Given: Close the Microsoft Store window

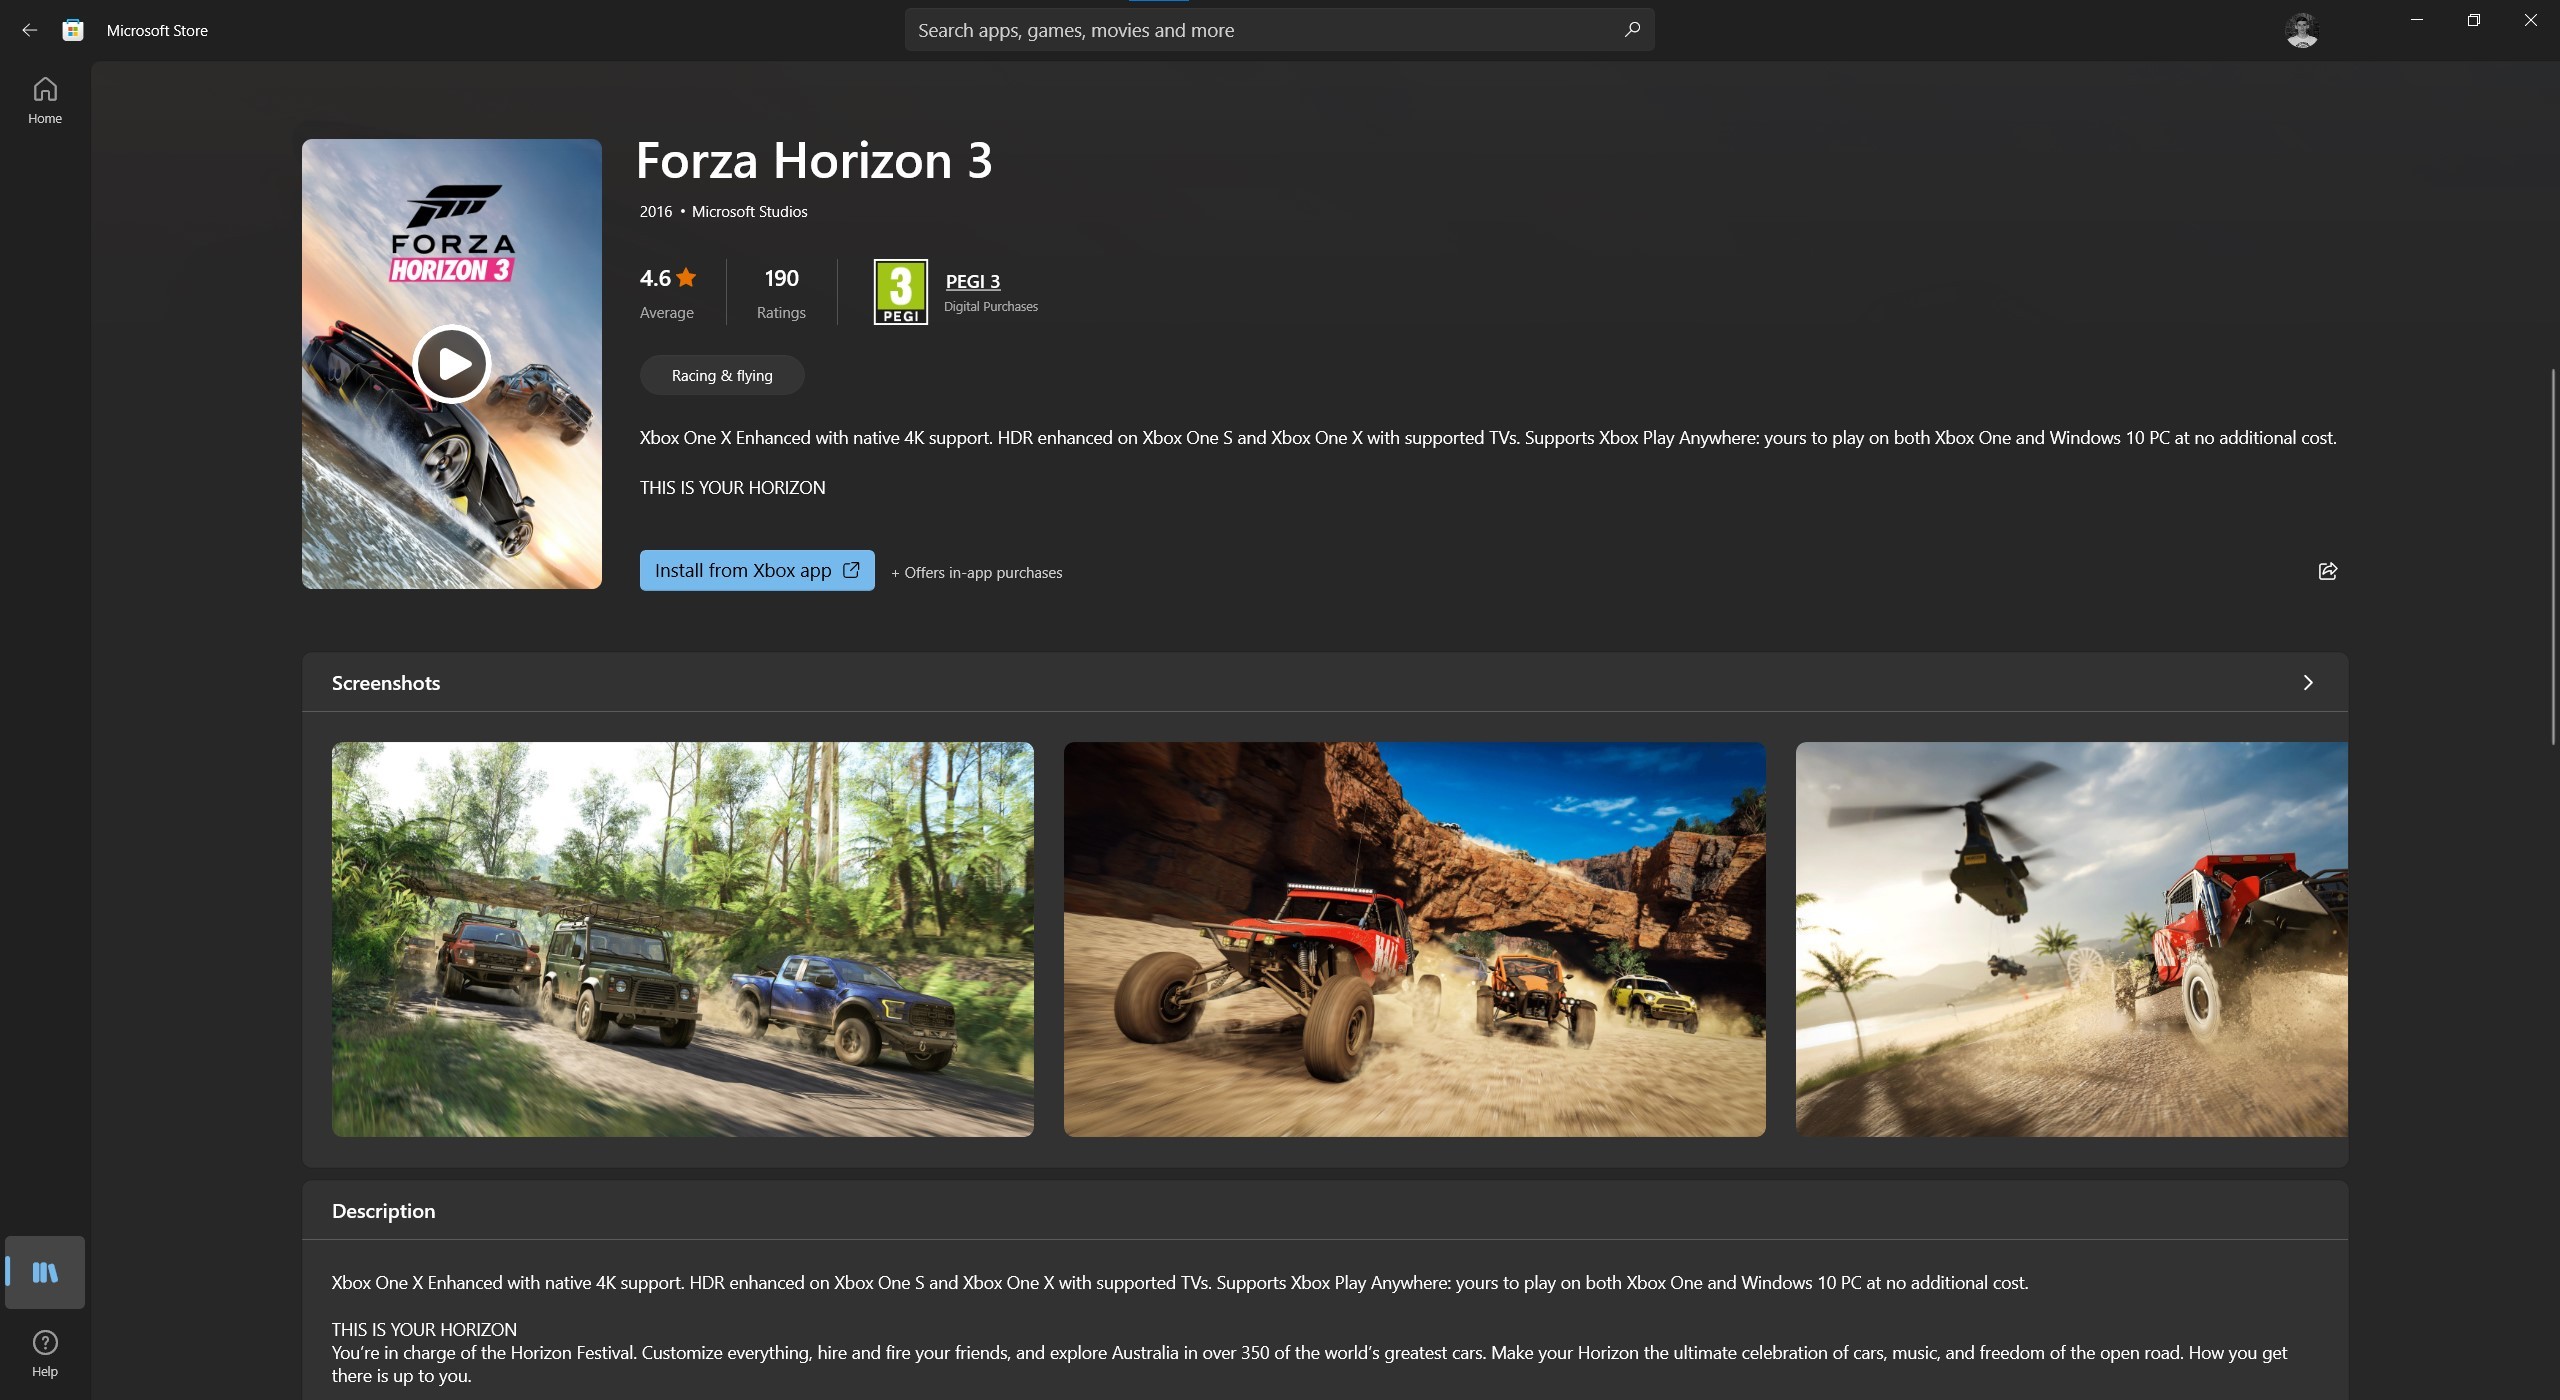Looking at the screenshot, I should (x=2531, y=20).
